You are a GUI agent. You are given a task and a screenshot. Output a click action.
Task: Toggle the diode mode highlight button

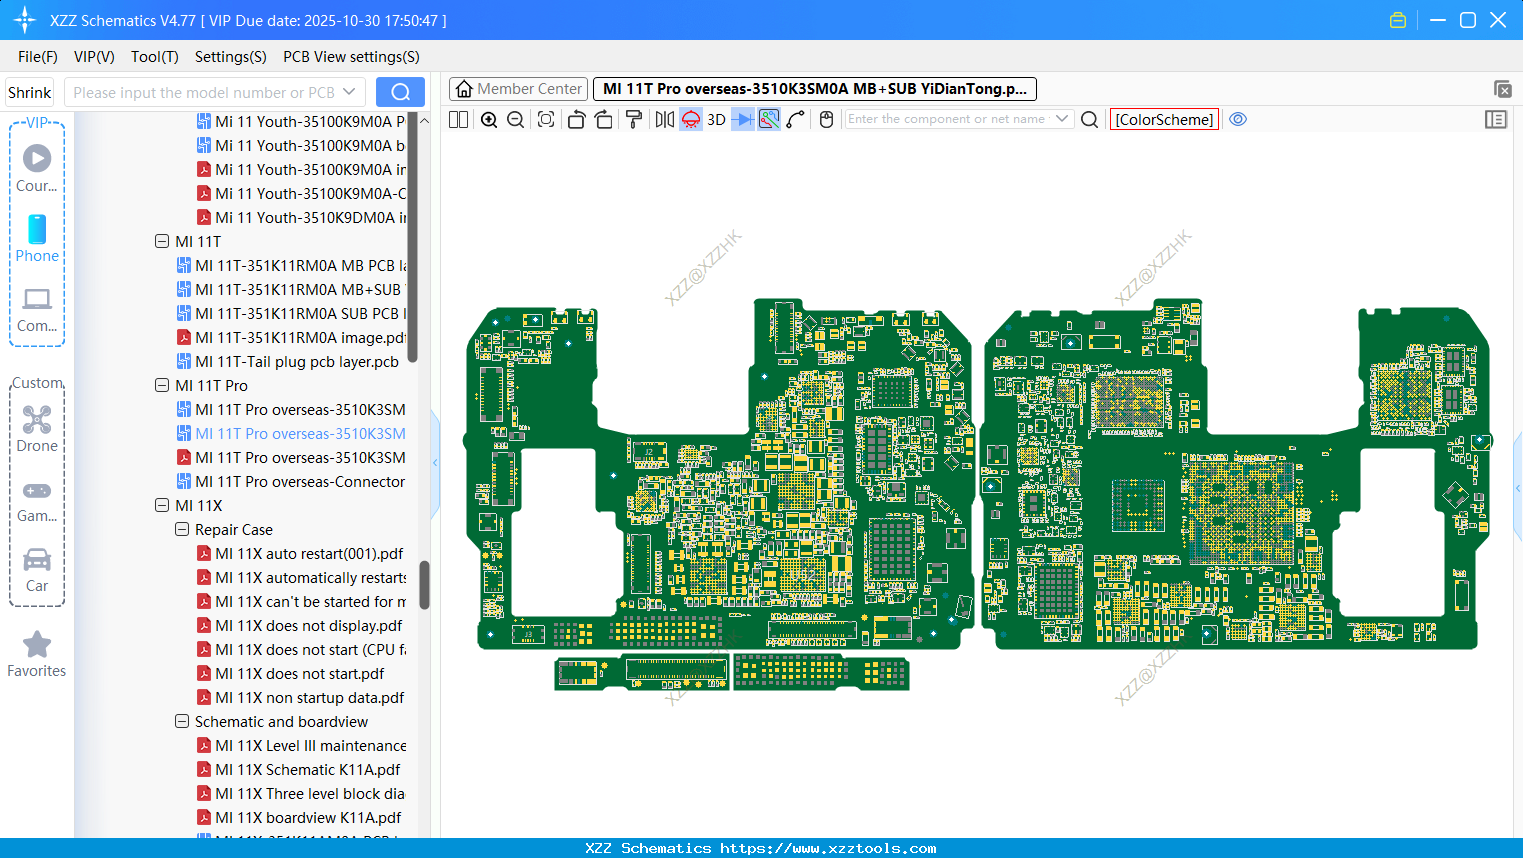pos(742,120)
